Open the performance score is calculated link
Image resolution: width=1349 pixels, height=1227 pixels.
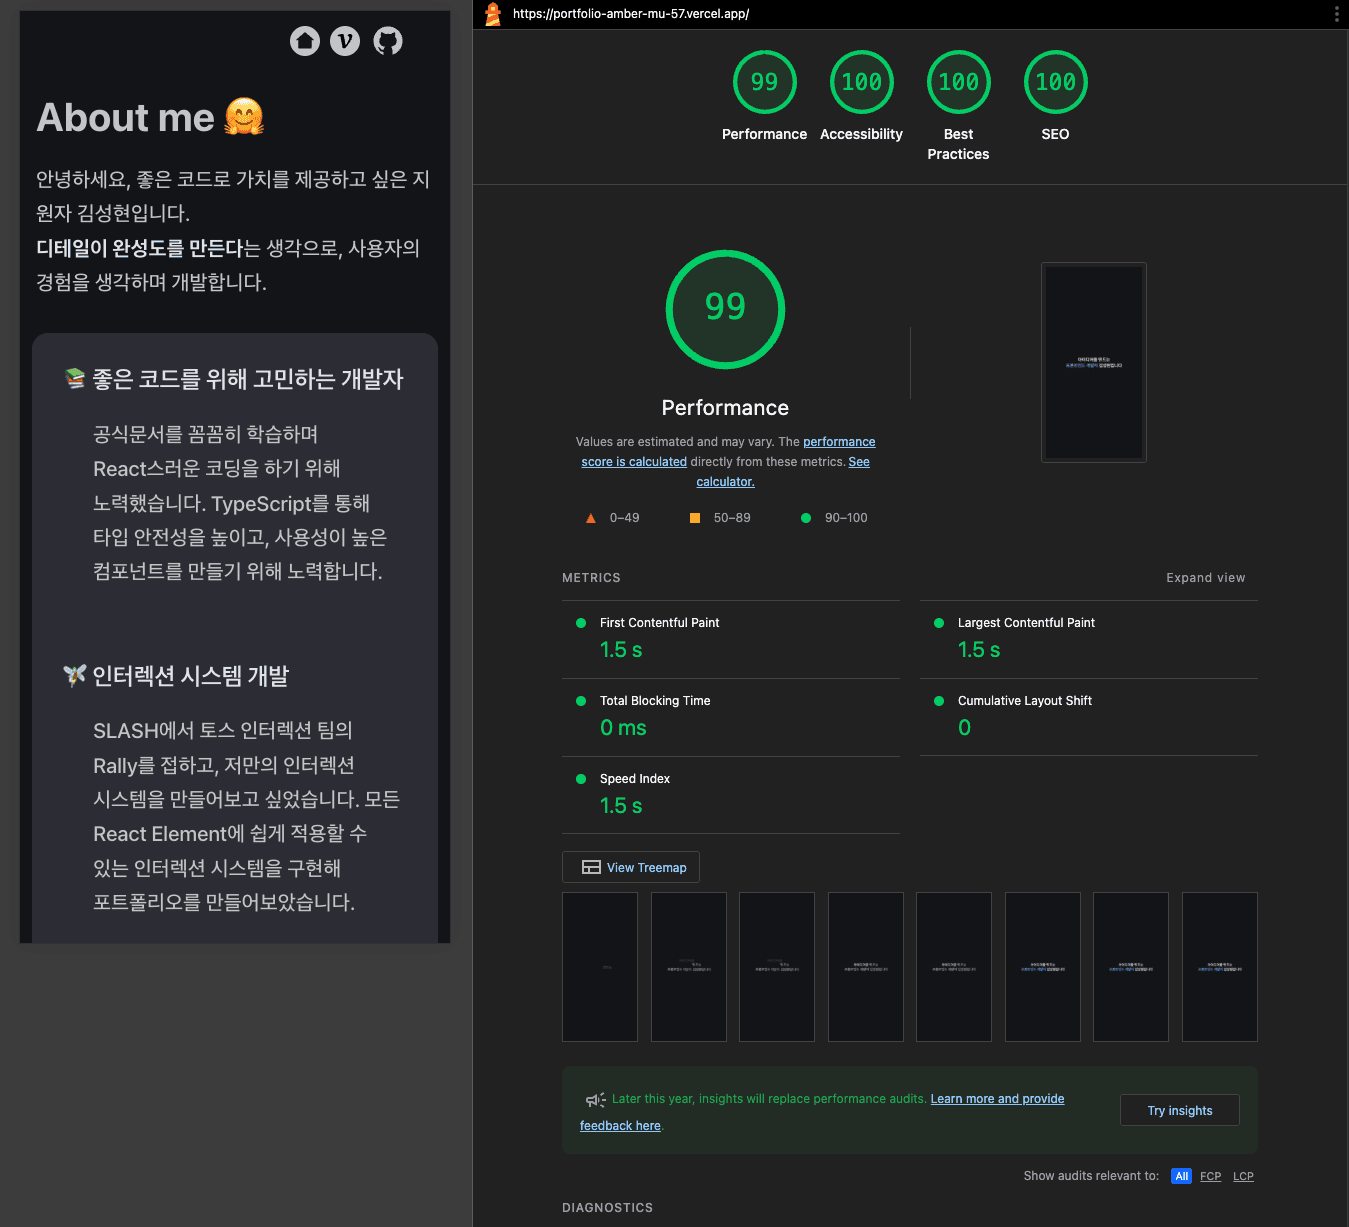tap(839, 441)
